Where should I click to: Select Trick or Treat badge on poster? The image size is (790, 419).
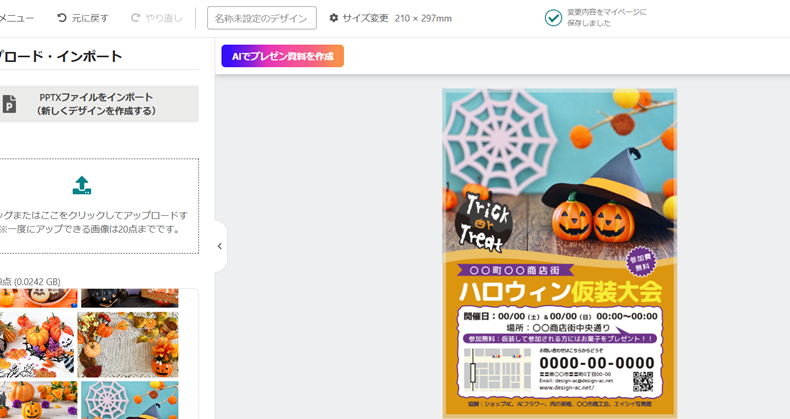(x=484, y=222)
